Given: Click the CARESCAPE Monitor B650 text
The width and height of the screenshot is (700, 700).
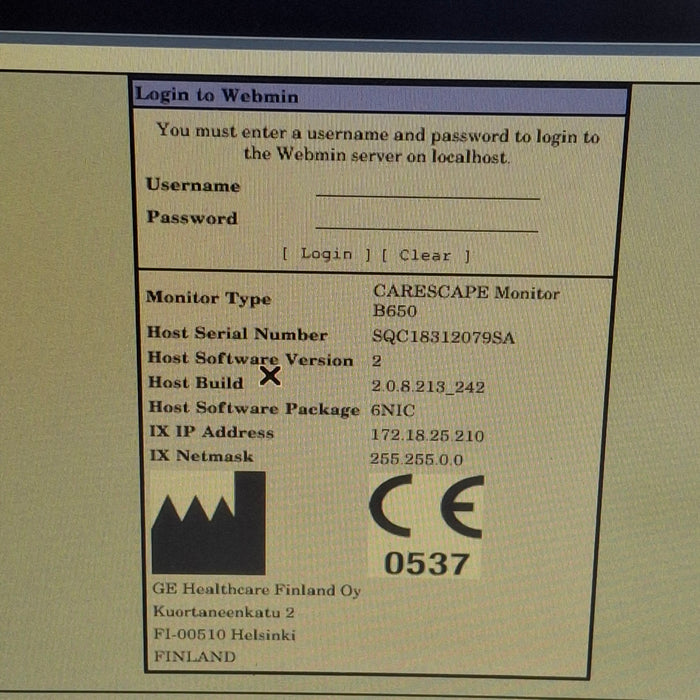Looking at the screenshot, I should 466,301.
